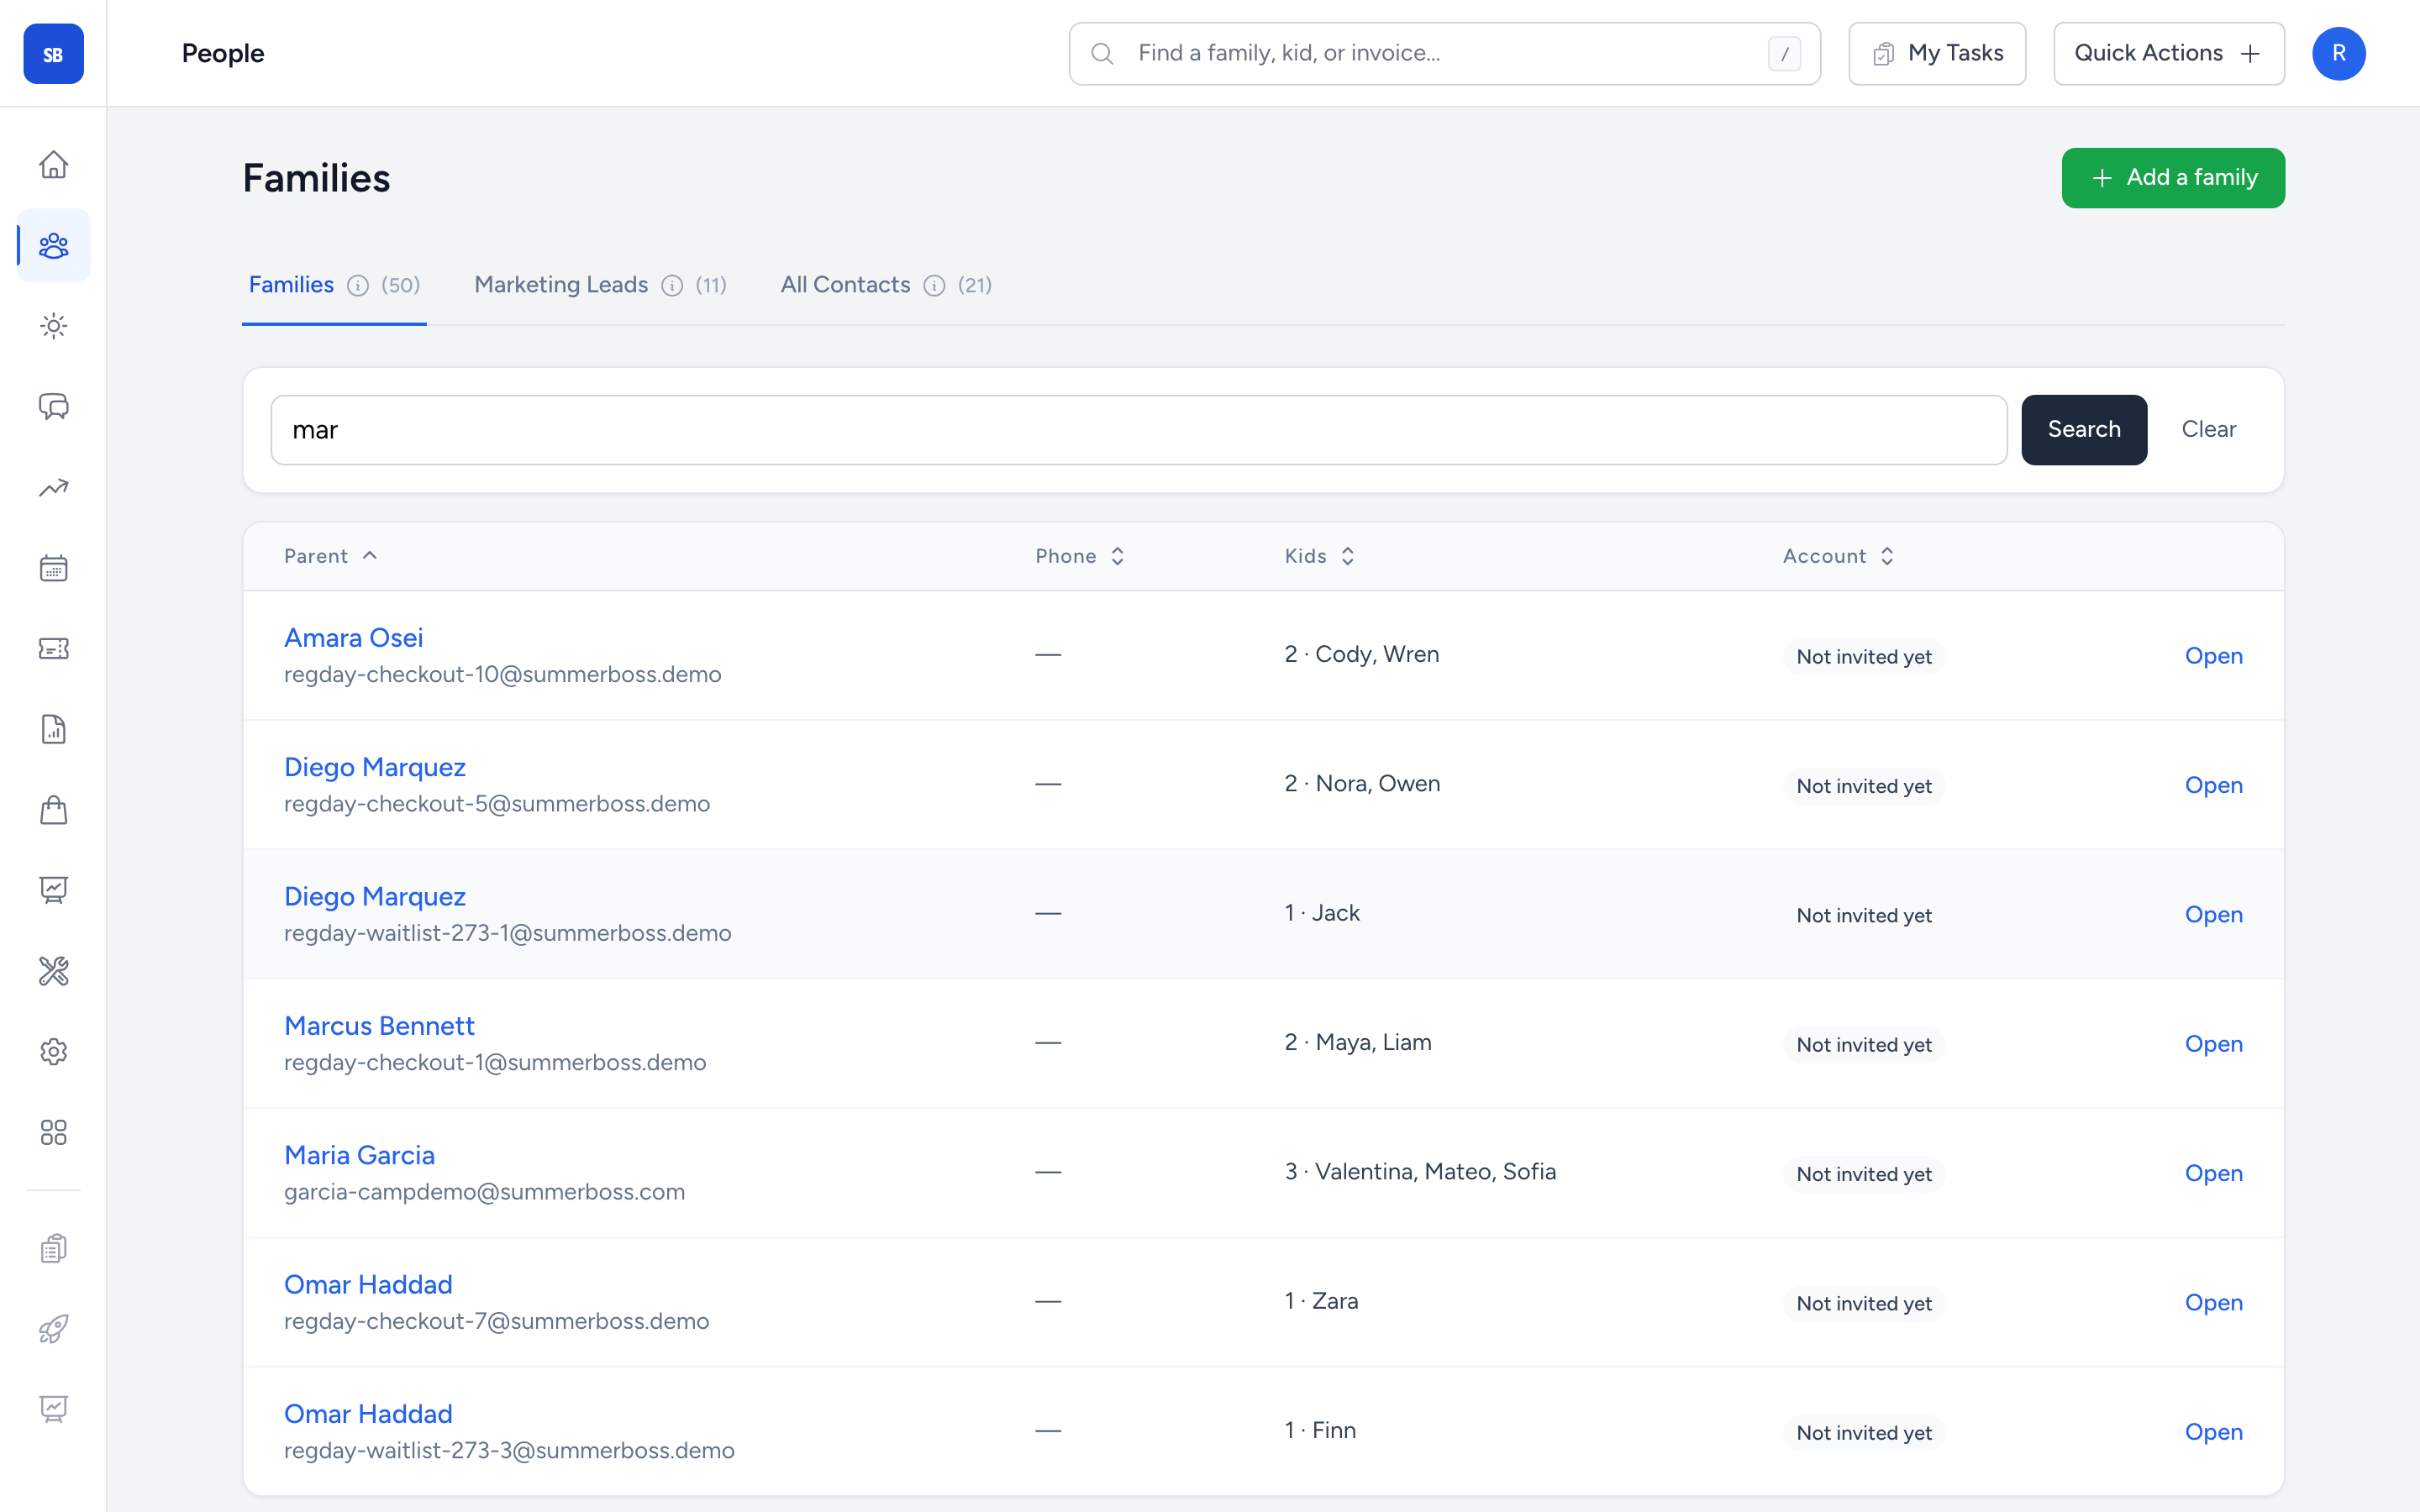This screenshot has width=2420, height=1512.
Task: Open the shopping bag sidebar icon
Action: 53,810
